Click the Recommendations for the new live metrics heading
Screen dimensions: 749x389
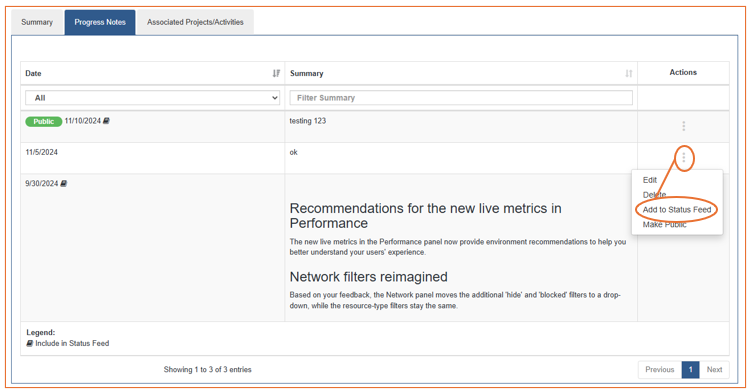[x=426, y=216]
